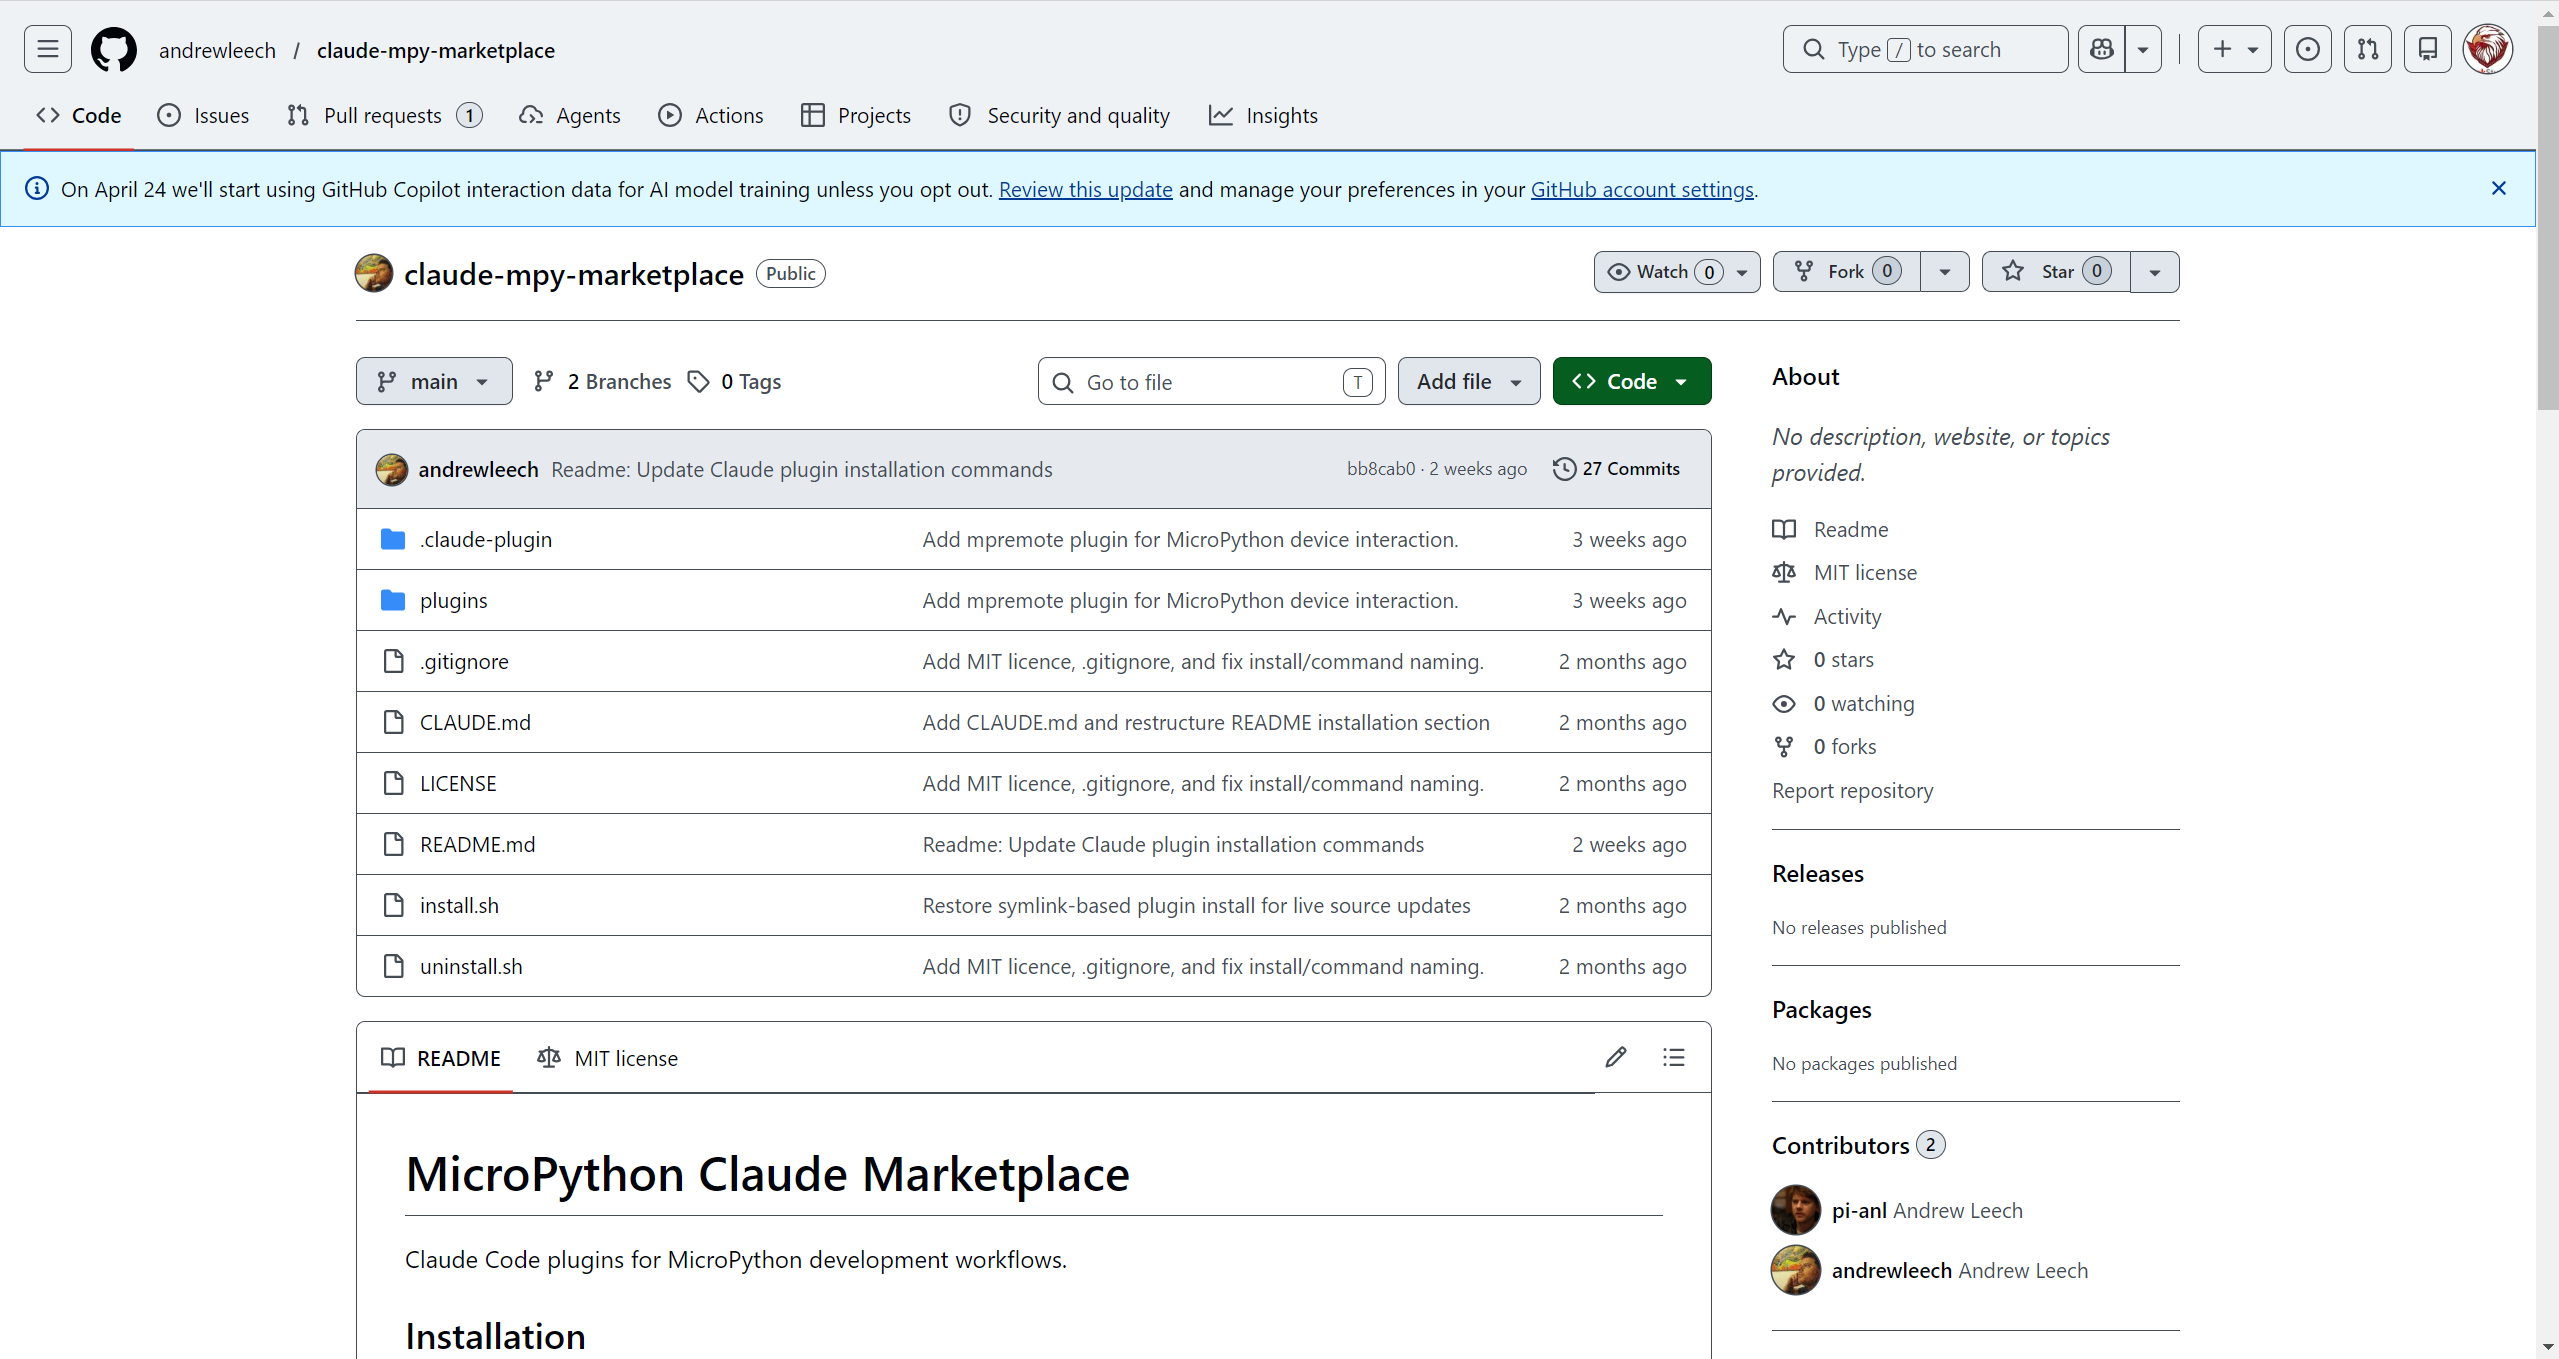The height and width of the screenshot is (1359, 2559).
Task: Open the notifications inbox icon
Action: 2428,49
